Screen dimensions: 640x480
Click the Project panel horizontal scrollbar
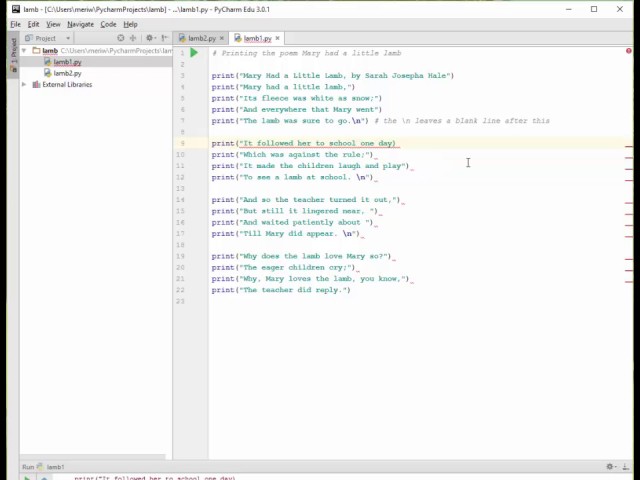[93, 457]
